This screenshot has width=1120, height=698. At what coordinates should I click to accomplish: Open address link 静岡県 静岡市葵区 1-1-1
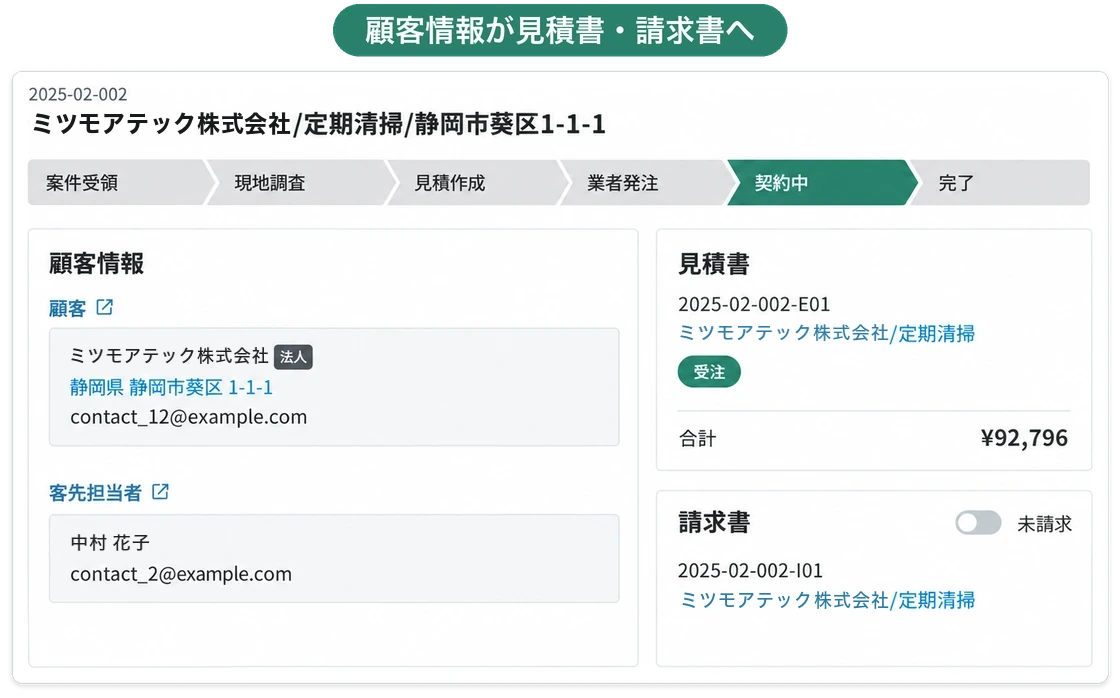(x=171, y=387)
